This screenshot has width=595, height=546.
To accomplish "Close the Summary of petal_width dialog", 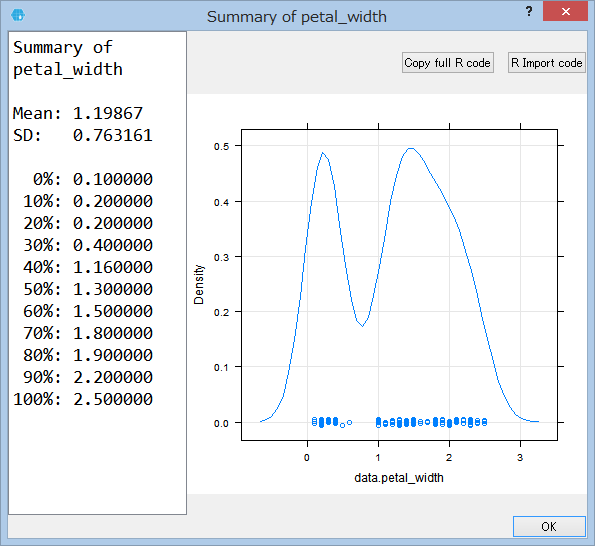I will coord(565,11).
